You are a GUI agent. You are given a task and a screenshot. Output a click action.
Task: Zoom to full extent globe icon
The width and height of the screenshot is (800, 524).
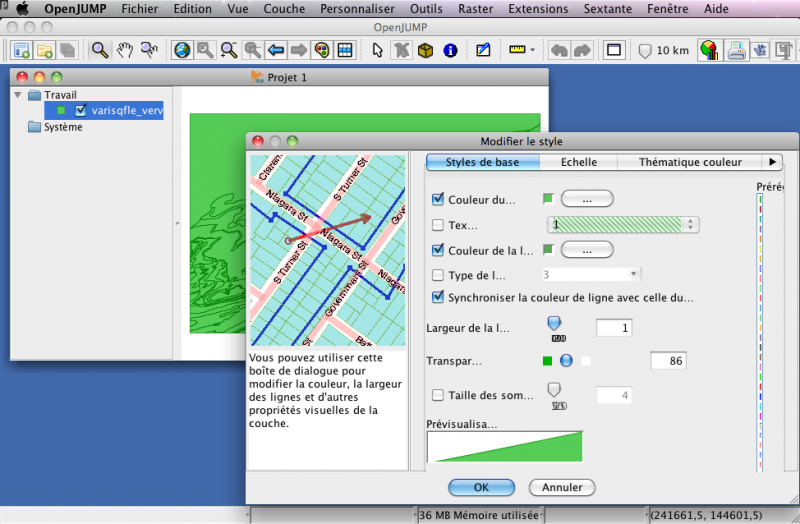[x=182, y=49]
